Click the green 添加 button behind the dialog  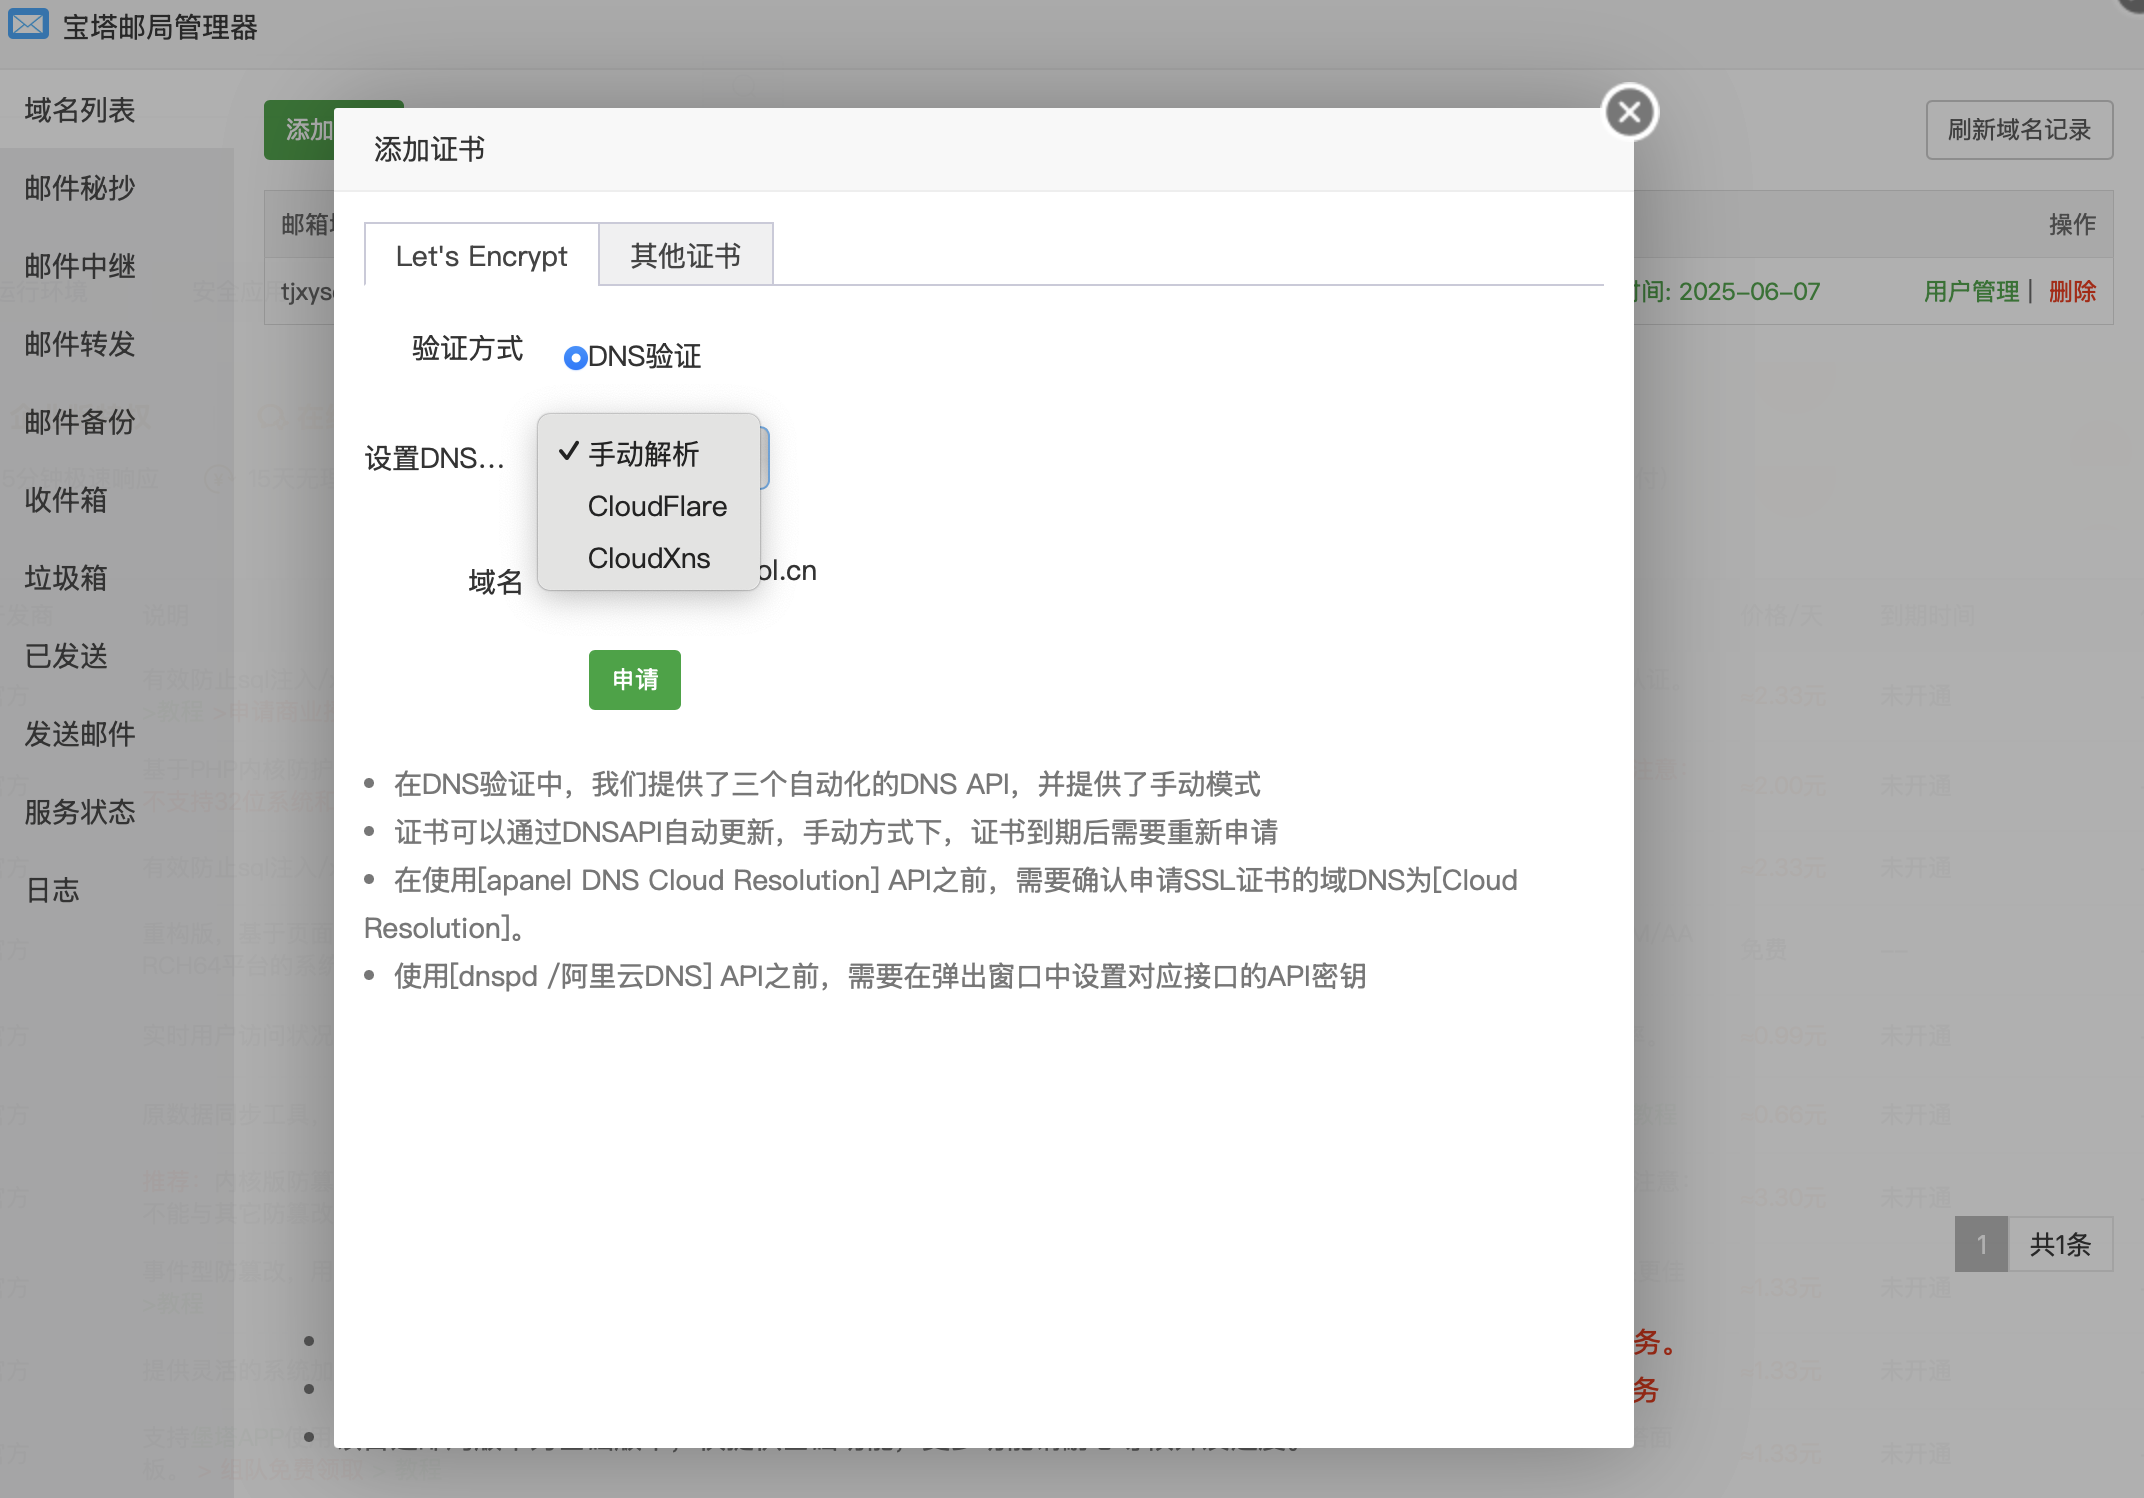[x=300, y=130]
